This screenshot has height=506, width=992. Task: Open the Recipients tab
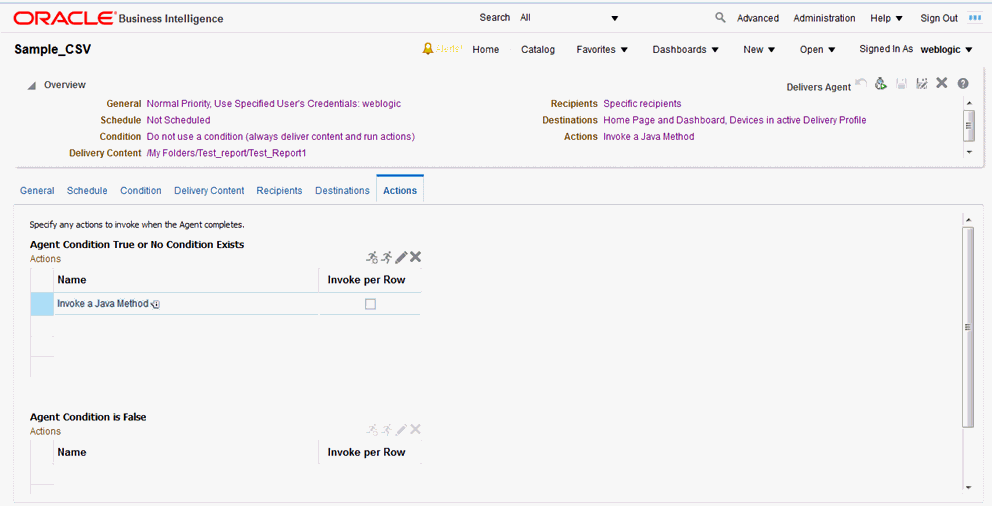point(279,190)
